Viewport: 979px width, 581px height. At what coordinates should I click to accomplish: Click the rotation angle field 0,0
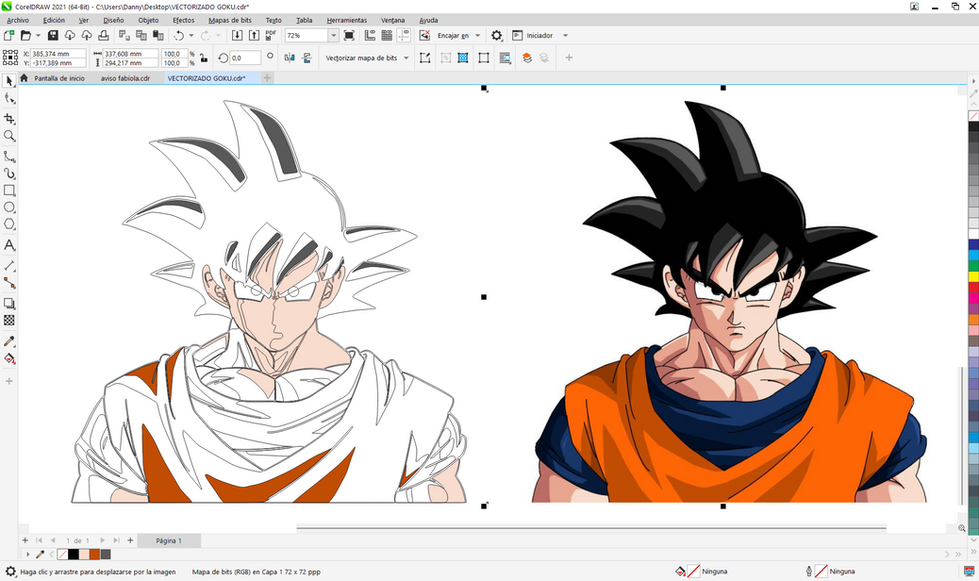[x=245, y=58]
